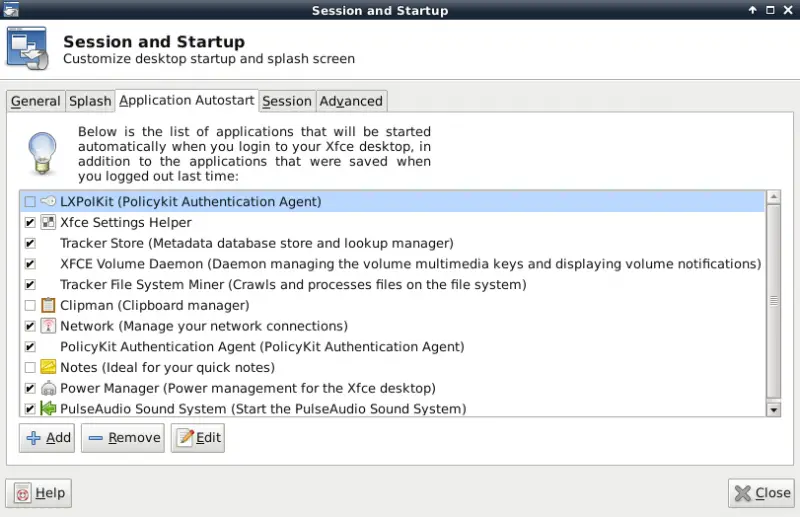Screen dimensions: 800x517
Task: Disable the Tracker Store autostart checkbox
Action: (30, 243)
